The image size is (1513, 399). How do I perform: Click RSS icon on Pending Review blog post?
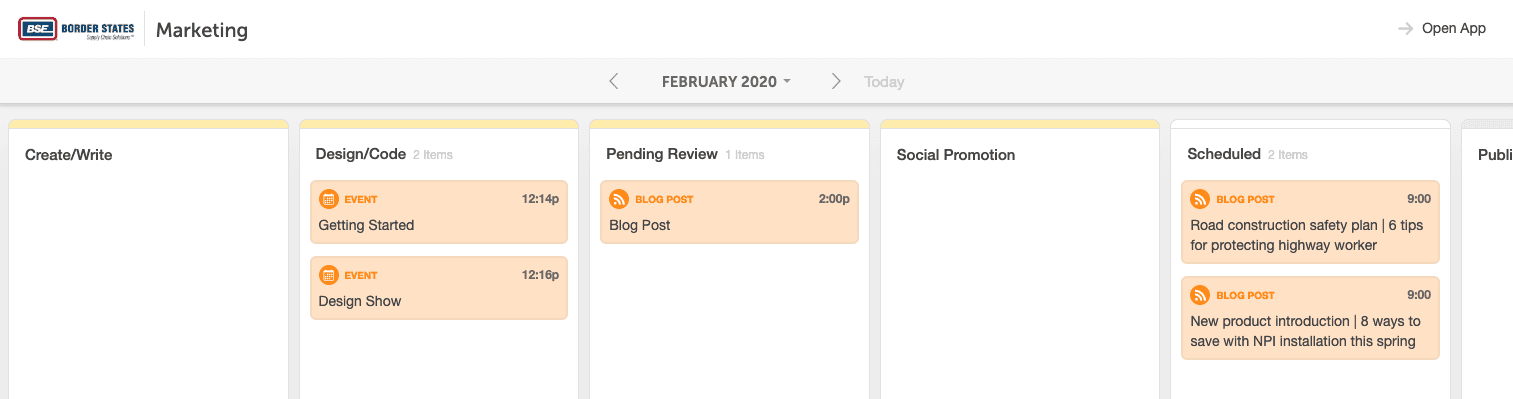point(619,199)
